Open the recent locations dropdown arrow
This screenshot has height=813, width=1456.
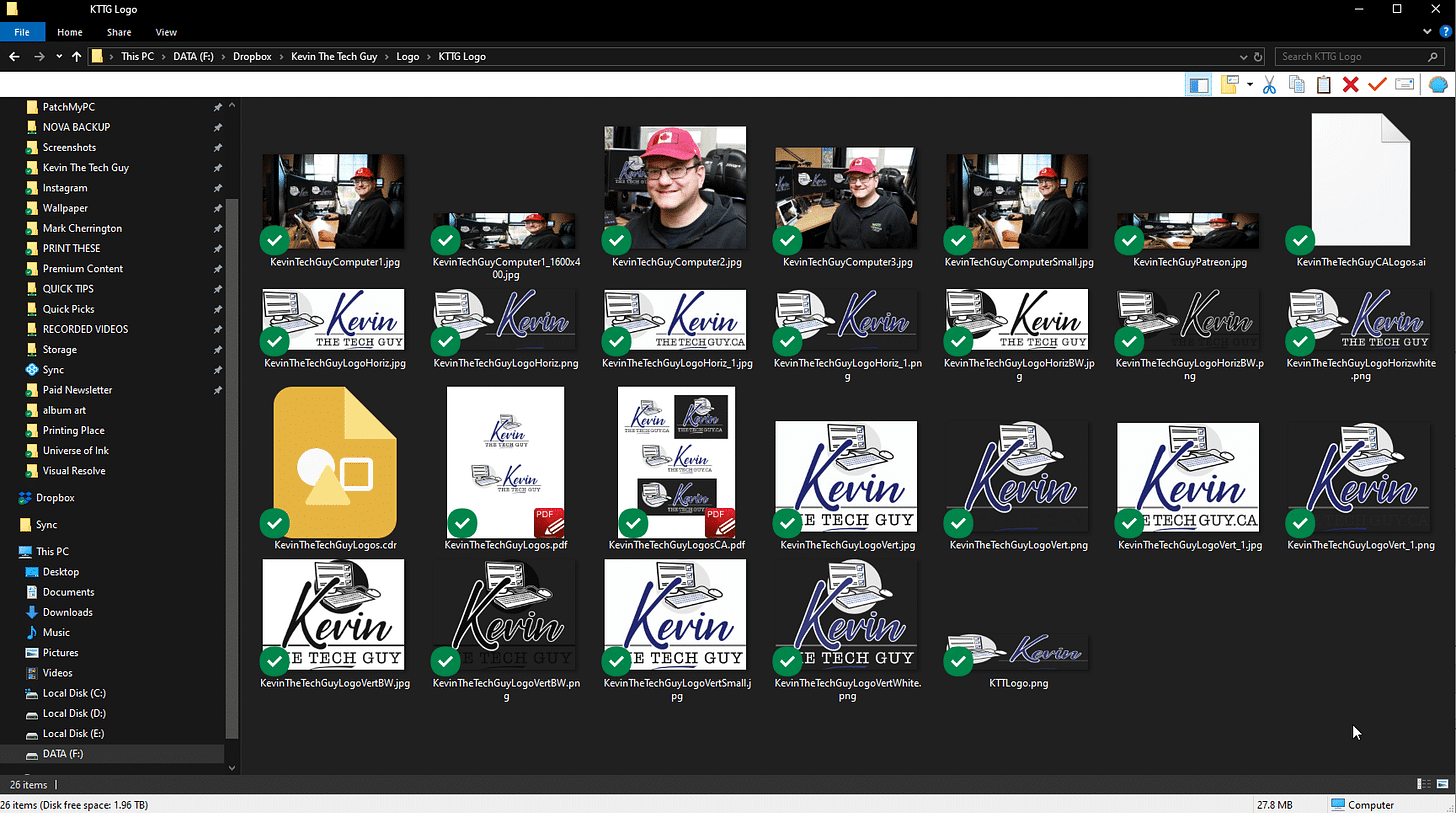60,57
